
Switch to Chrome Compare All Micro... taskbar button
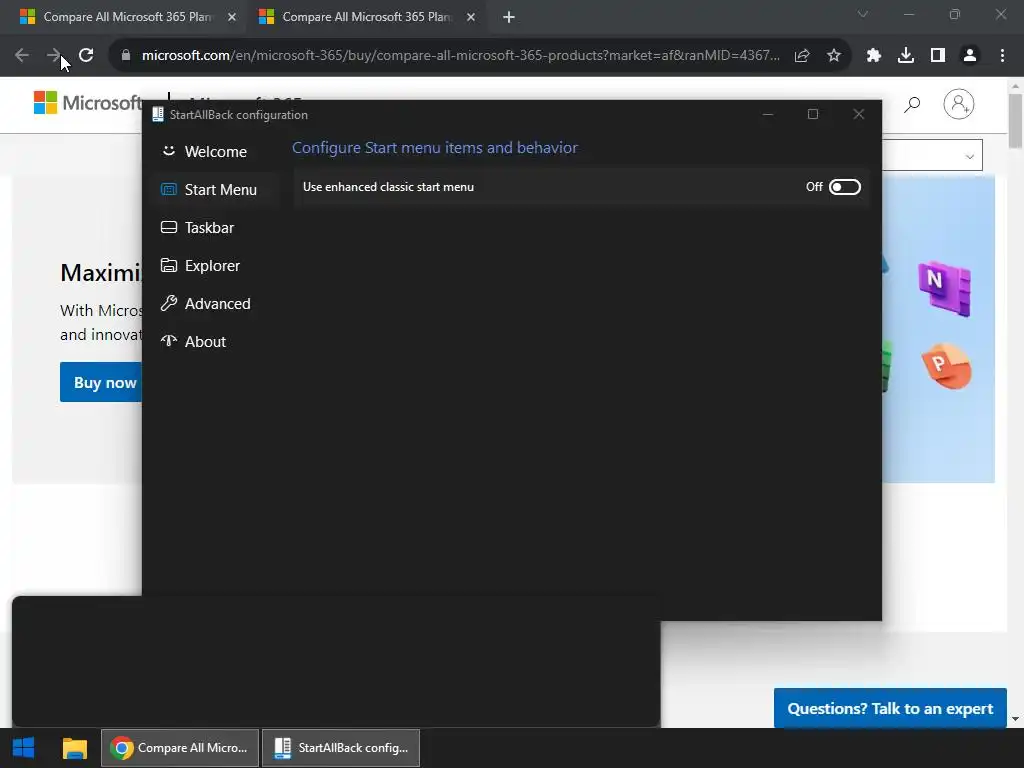point(180,748)
